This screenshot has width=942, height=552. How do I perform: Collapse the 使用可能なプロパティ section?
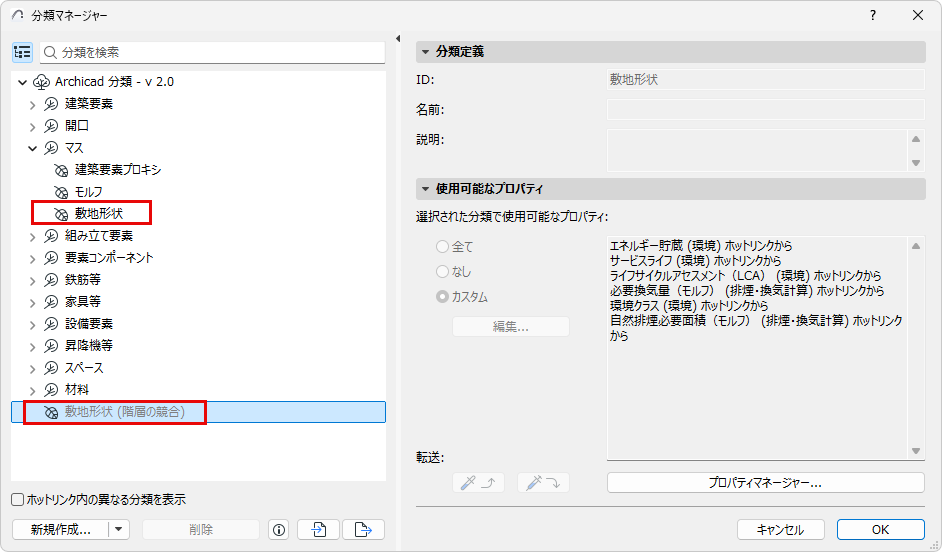click(x=425, y=189)
